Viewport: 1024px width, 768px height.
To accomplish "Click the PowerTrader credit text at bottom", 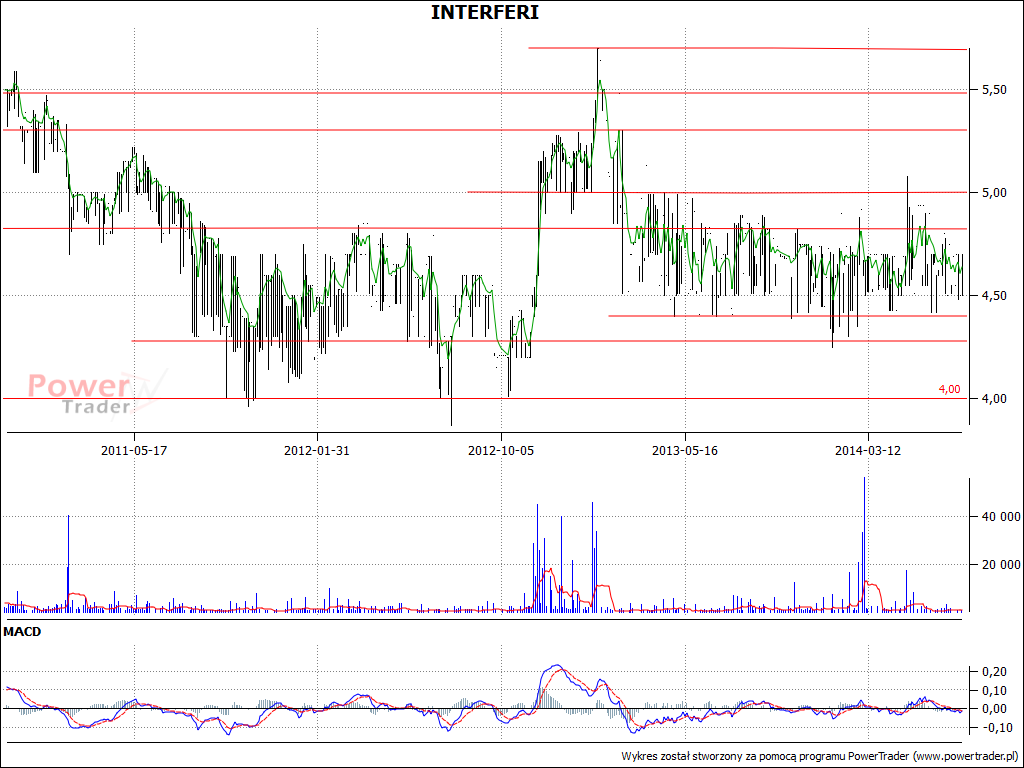I will 819,756.
